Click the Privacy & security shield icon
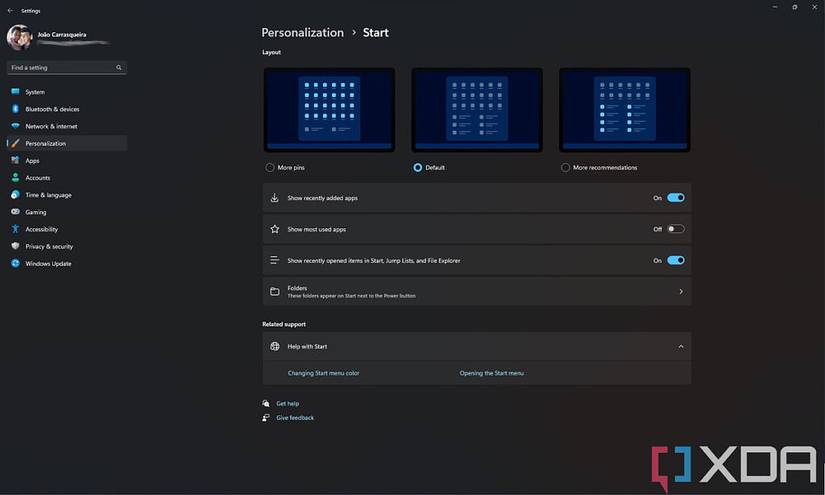The height and width of the screenshot is (495, 825). coord(15,246)
